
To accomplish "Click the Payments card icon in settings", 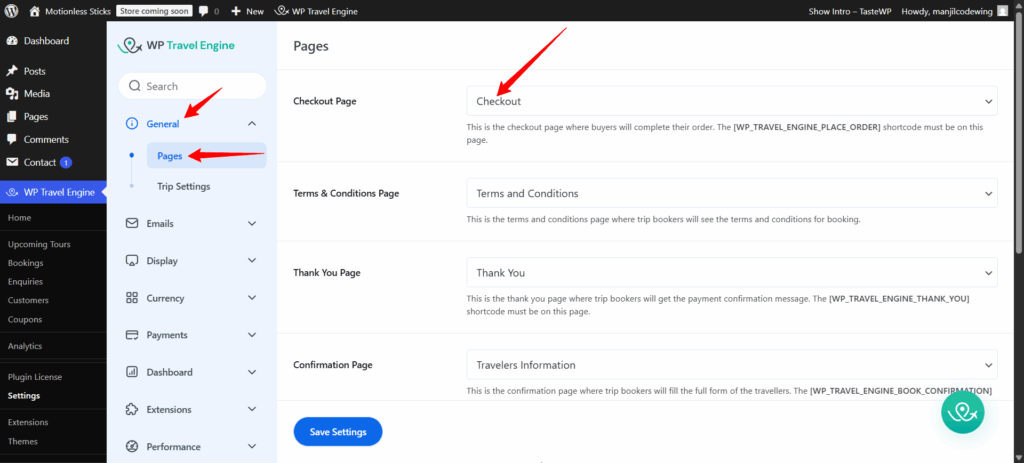I will click(132, 335).
